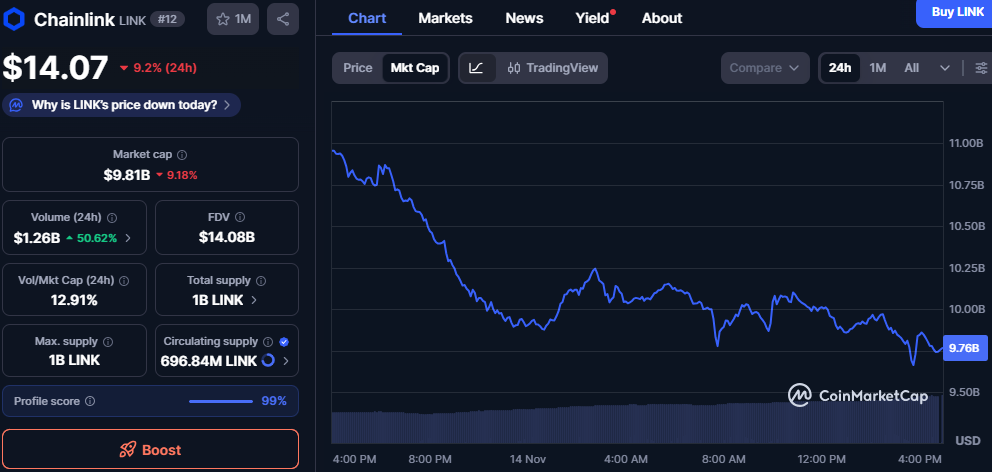Image resolution: width=992 pixels, height=472 pixels.
Task: Click the Boost button
Action: coord(150,450)
